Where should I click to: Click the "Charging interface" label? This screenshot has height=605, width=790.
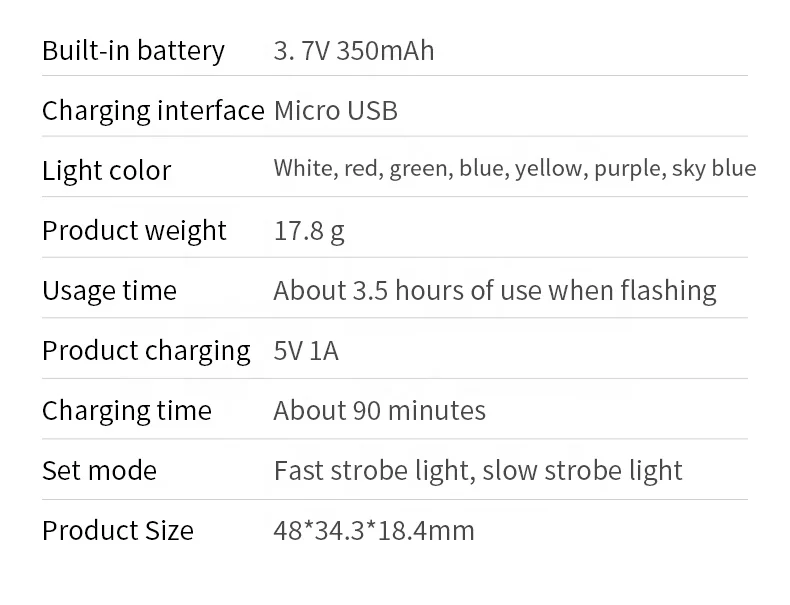[153, 111]
